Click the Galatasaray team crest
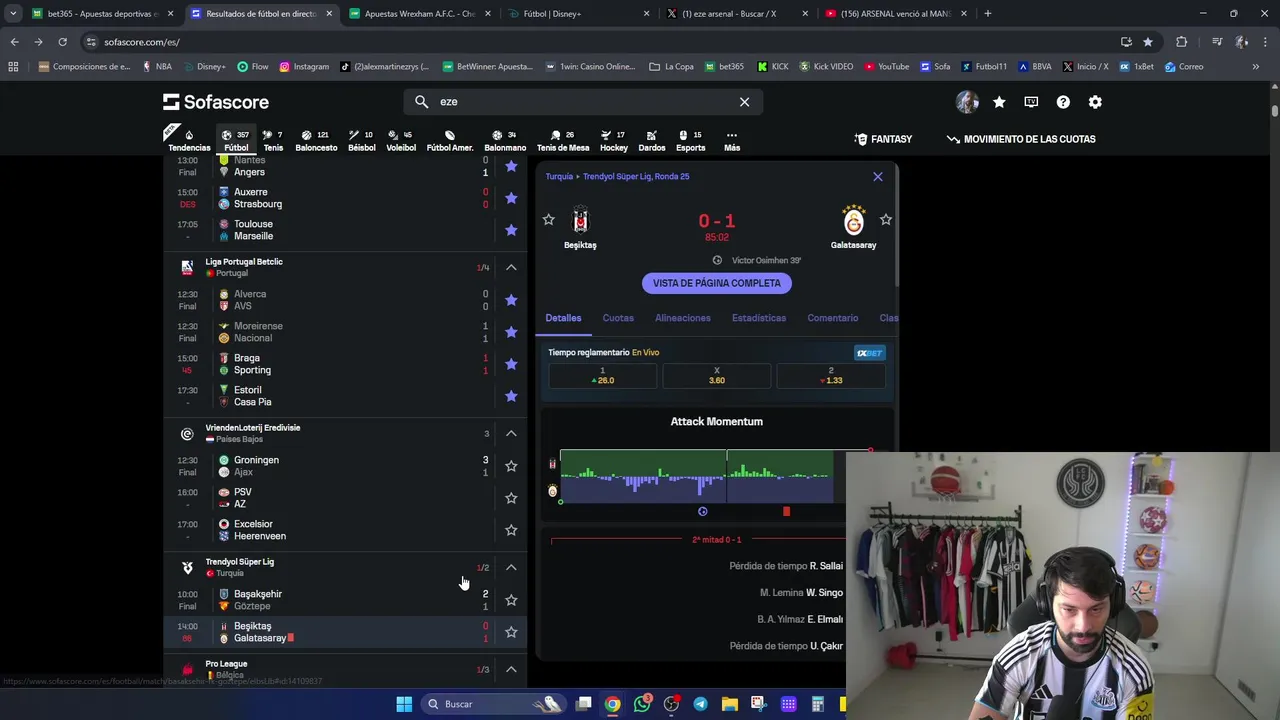Image resolution: width=1280 pixels, height=720 pixels. 853,220
